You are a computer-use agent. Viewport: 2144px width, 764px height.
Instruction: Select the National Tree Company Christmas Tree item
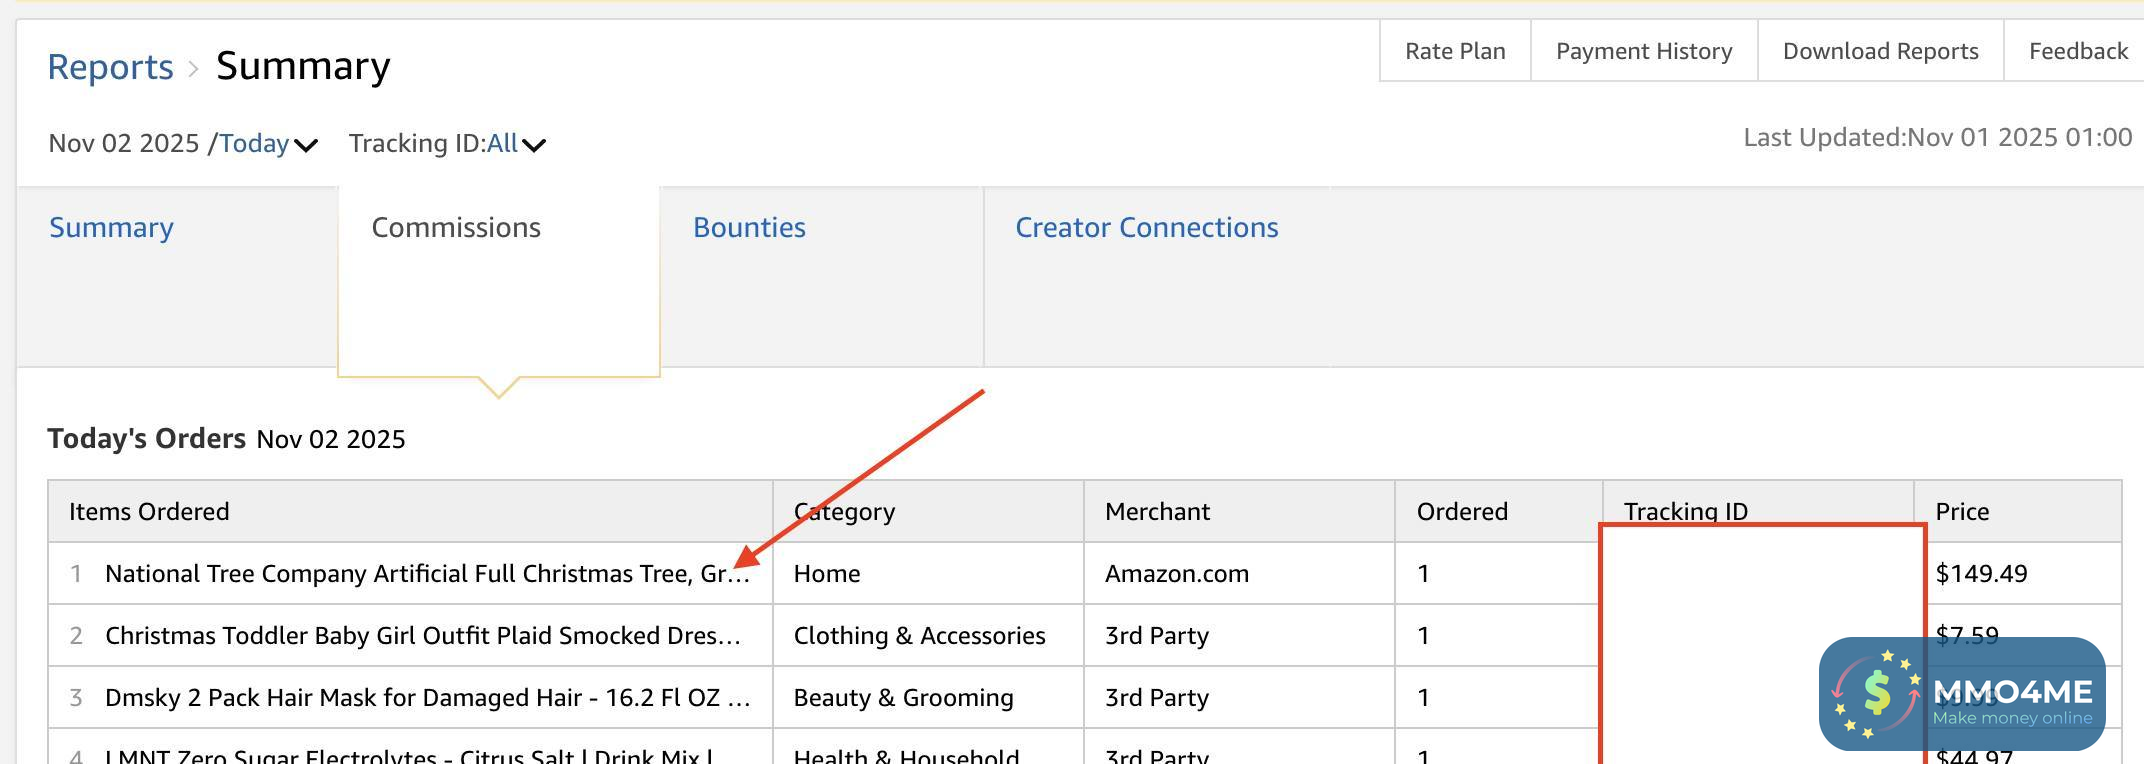426,574
